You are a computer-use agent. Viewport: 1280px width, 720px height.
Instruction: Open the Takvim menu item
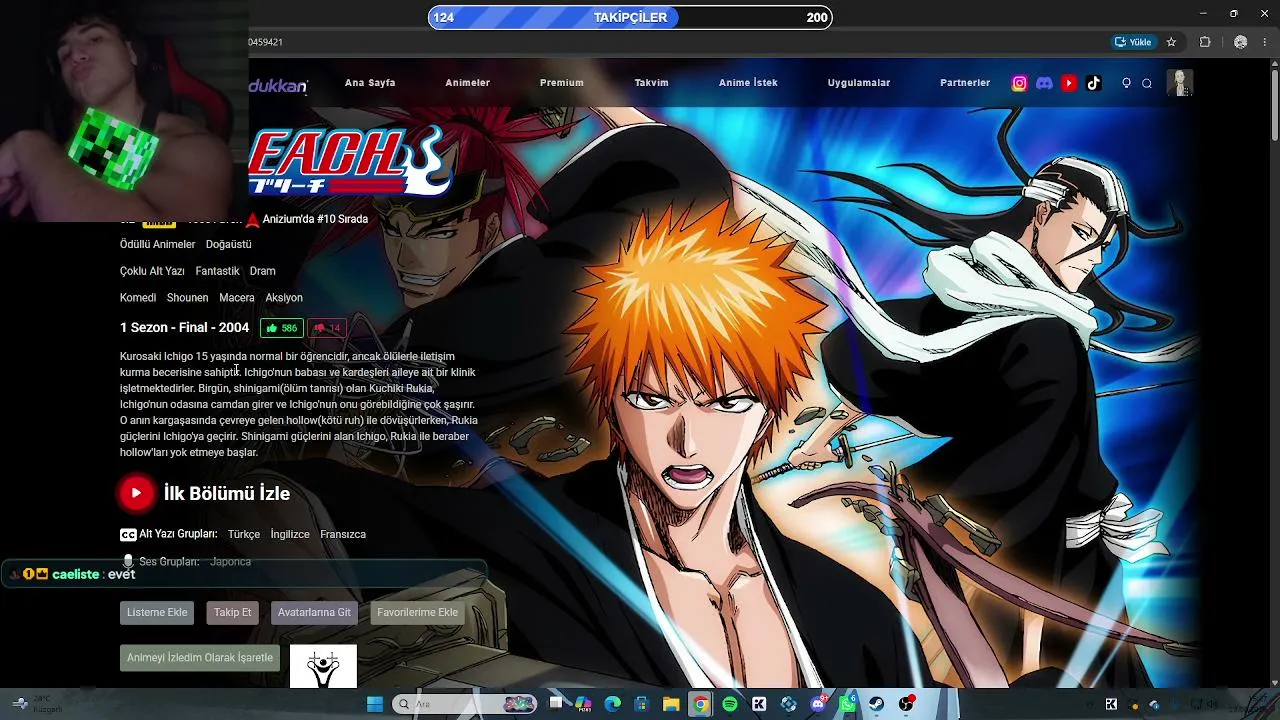(651, 83)
